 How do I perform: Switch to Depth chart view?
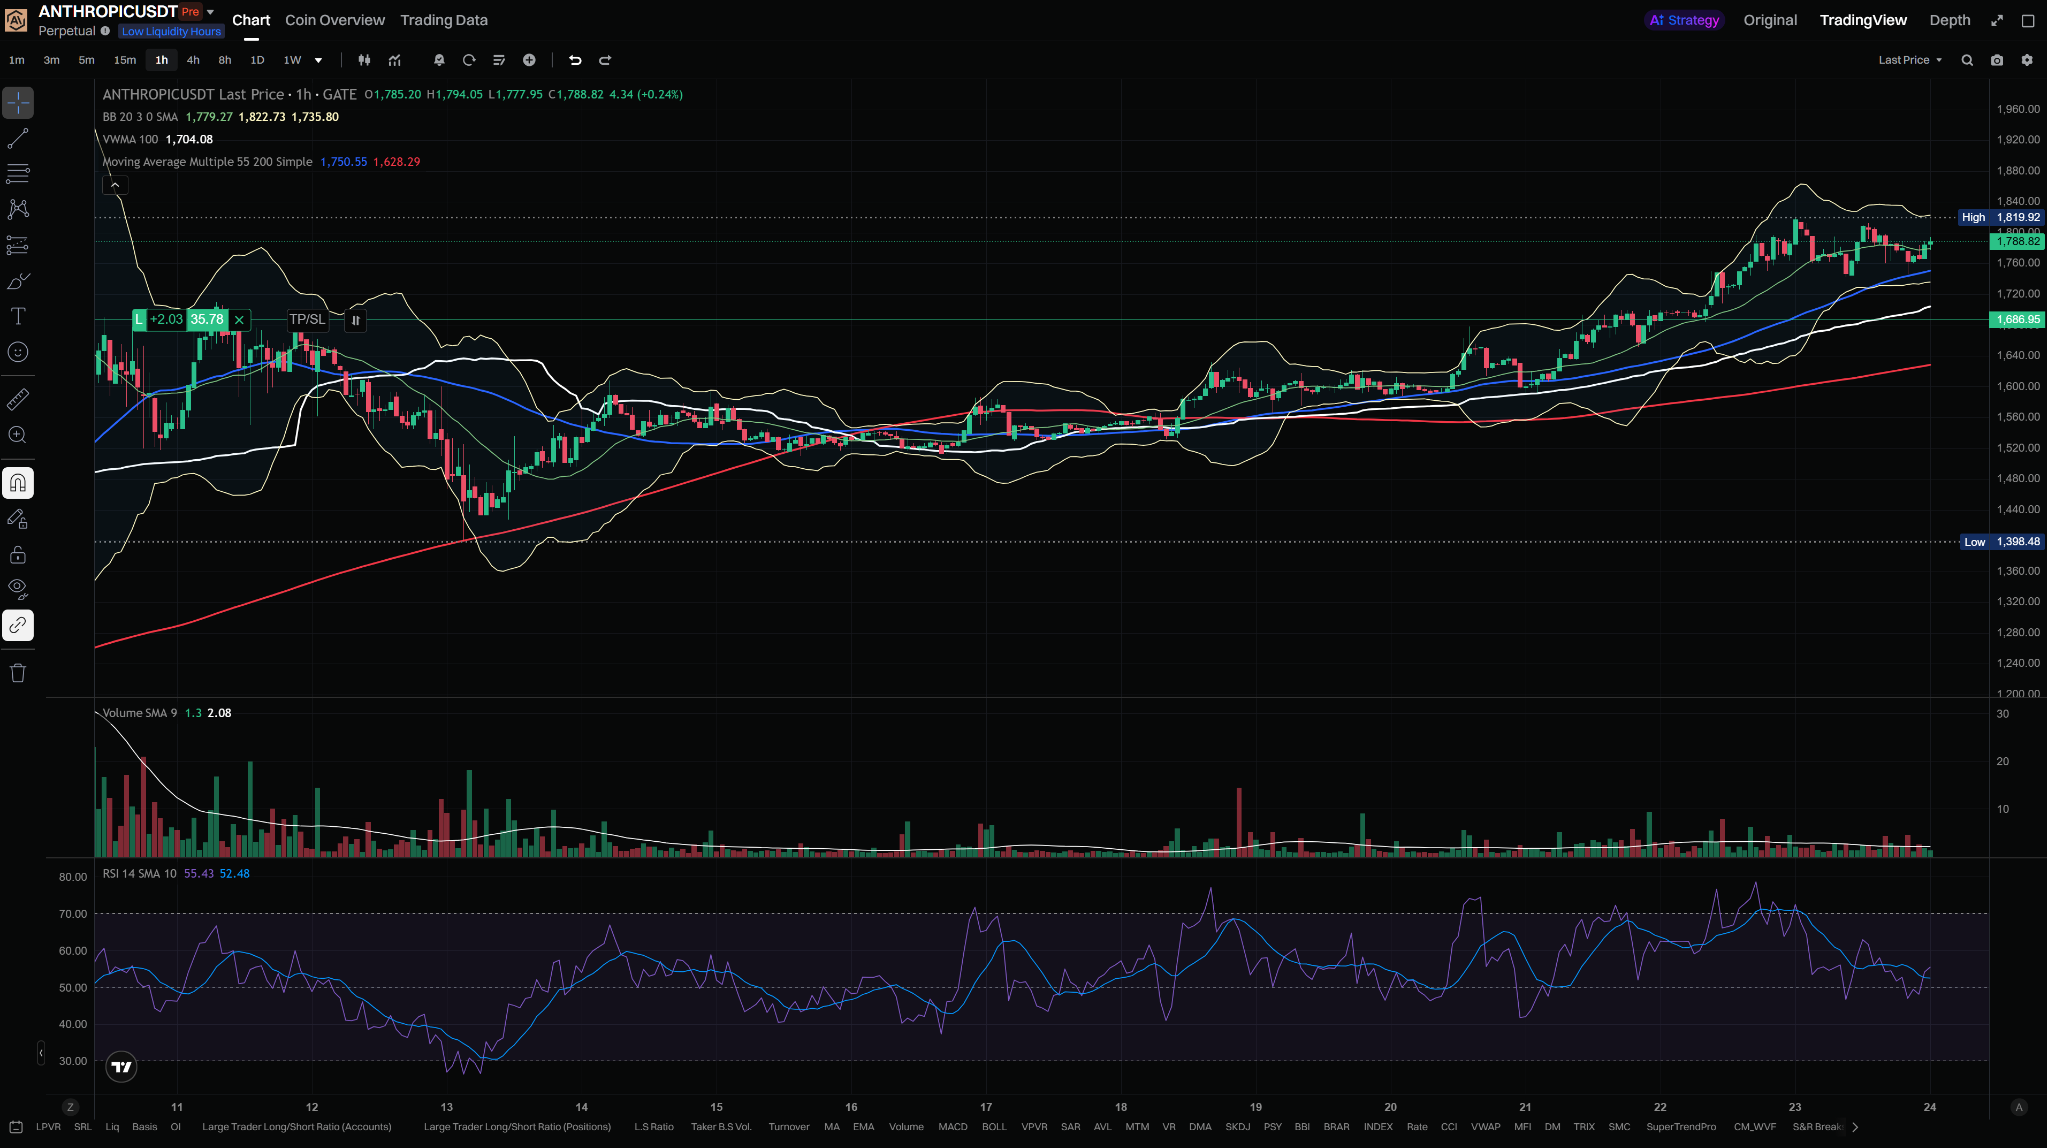pyautogui.click(x=1950, y=20)
